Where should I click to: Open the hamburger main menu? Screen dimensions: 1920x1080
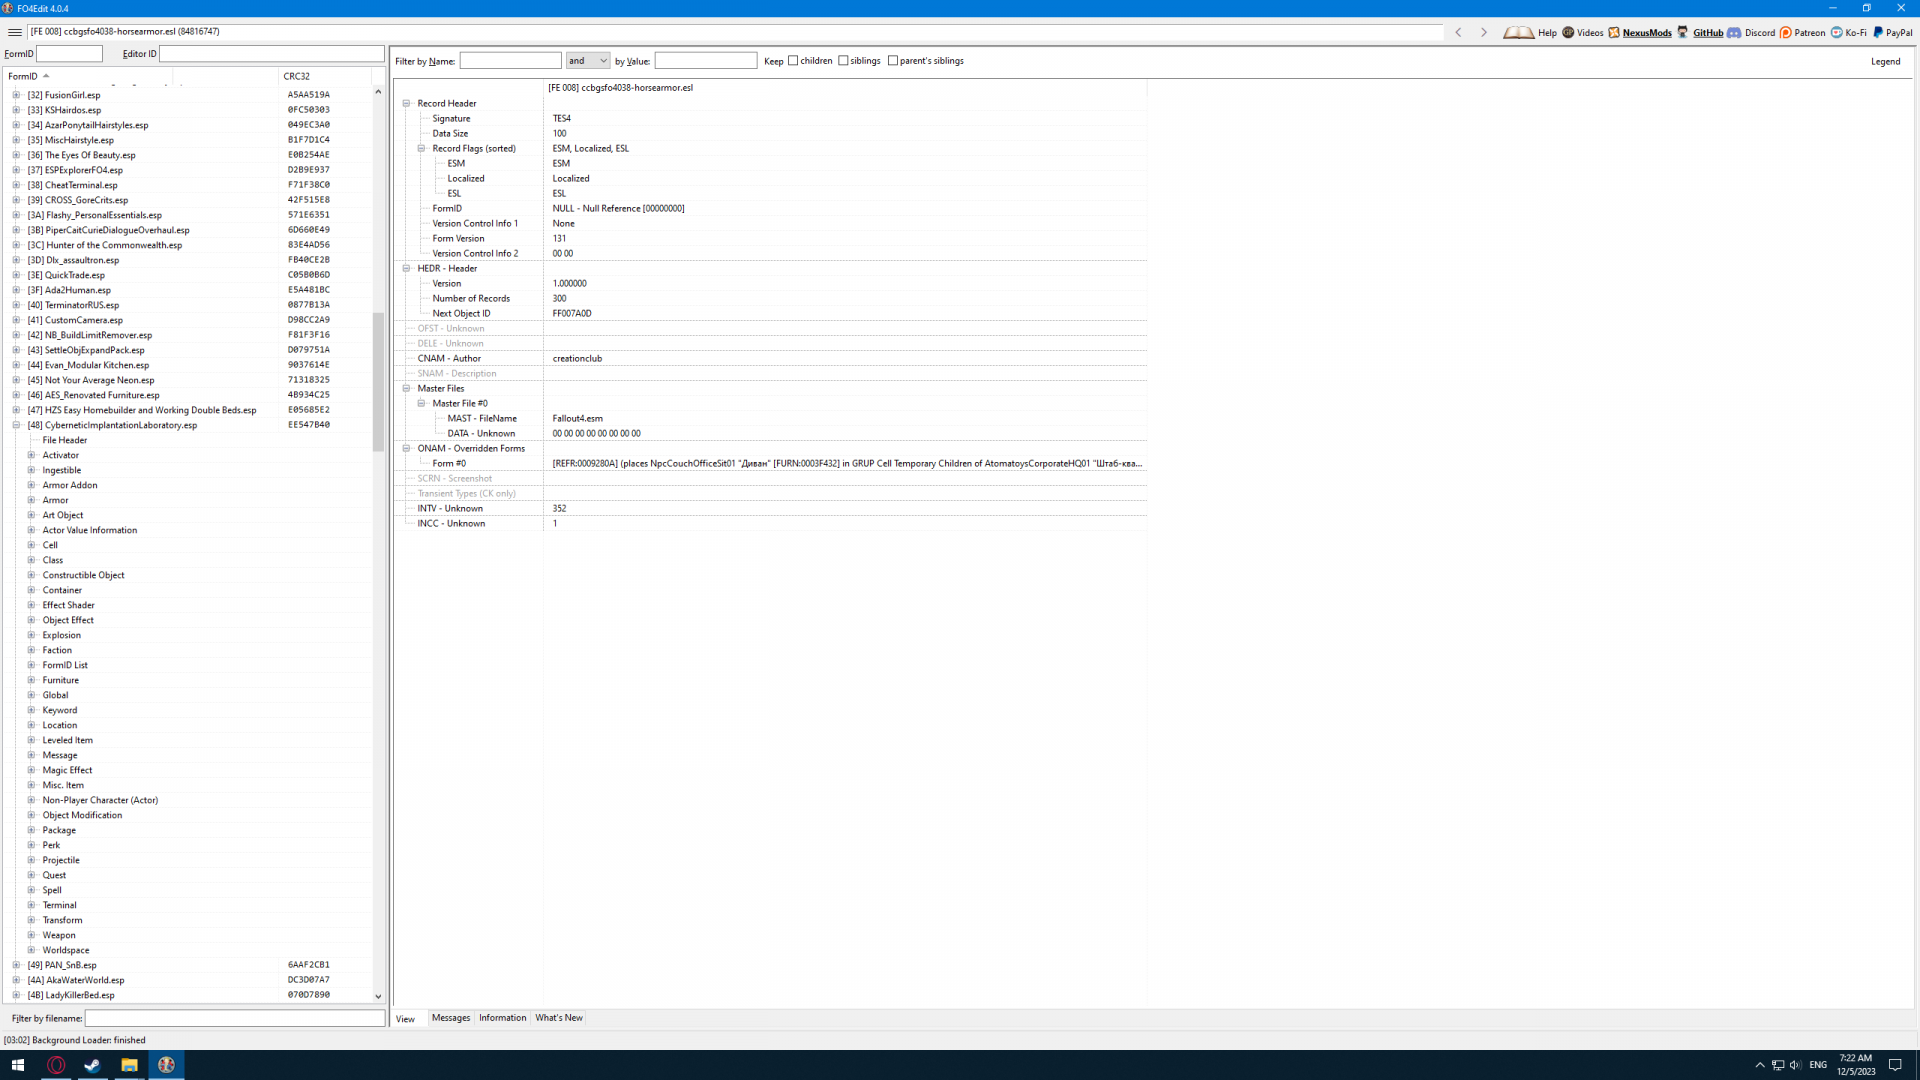click(15, 32)
